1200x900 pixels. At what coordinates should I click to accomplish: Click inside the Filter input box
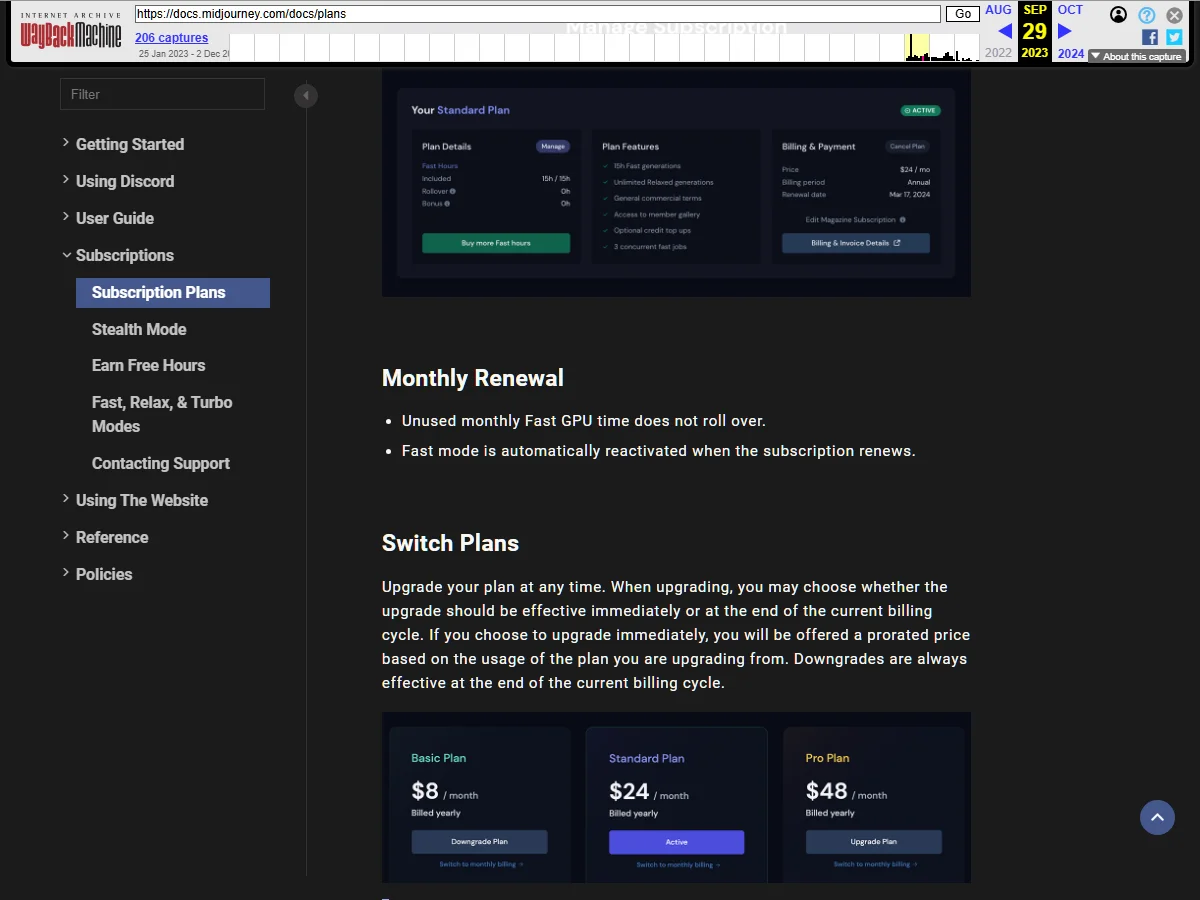coord(162,93)
